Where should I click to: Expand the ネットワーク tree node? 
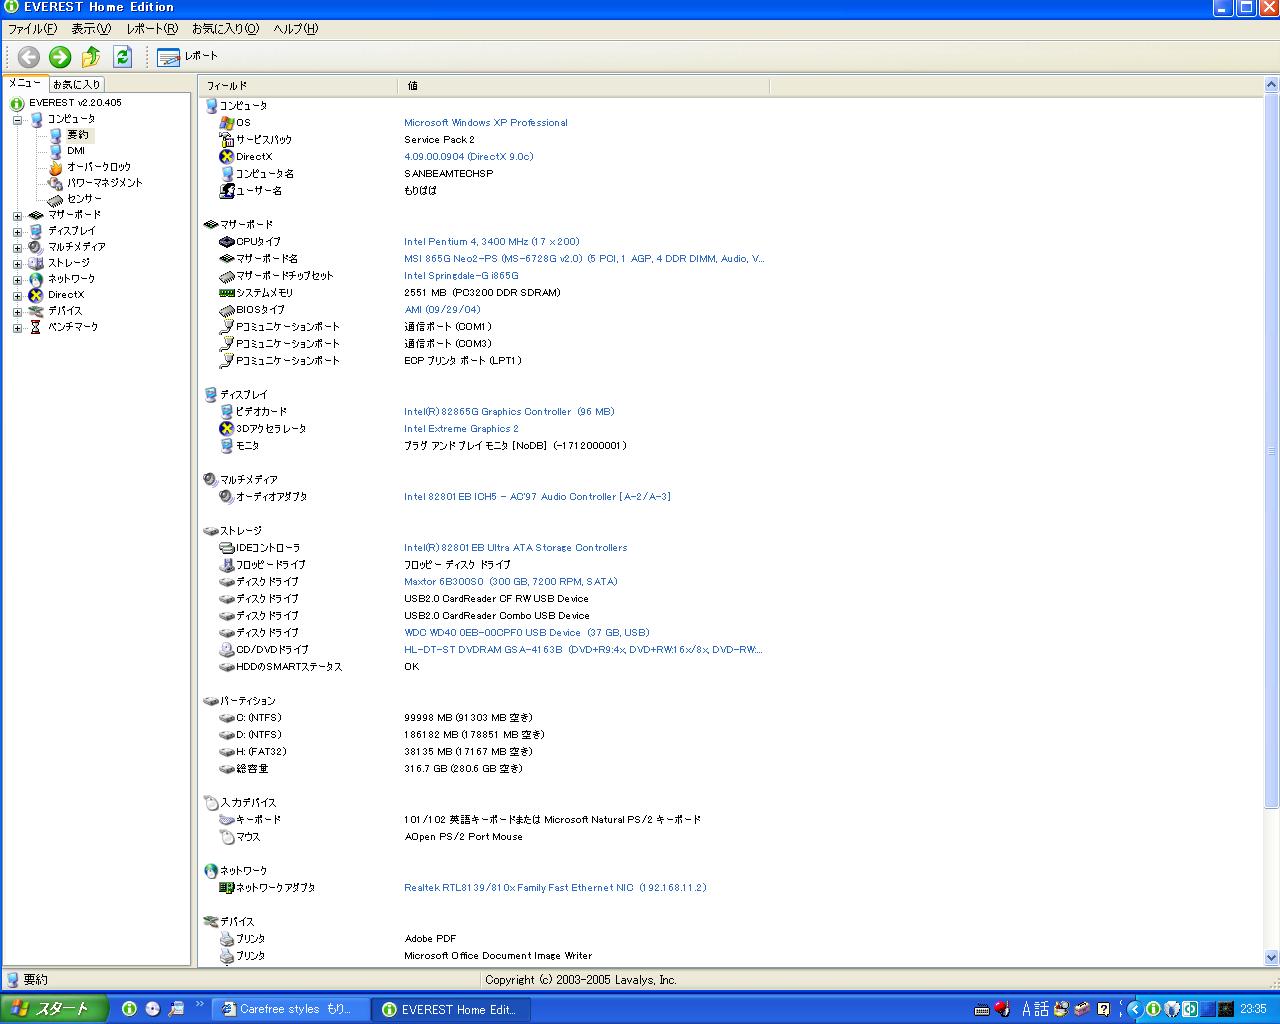(17, 279)
